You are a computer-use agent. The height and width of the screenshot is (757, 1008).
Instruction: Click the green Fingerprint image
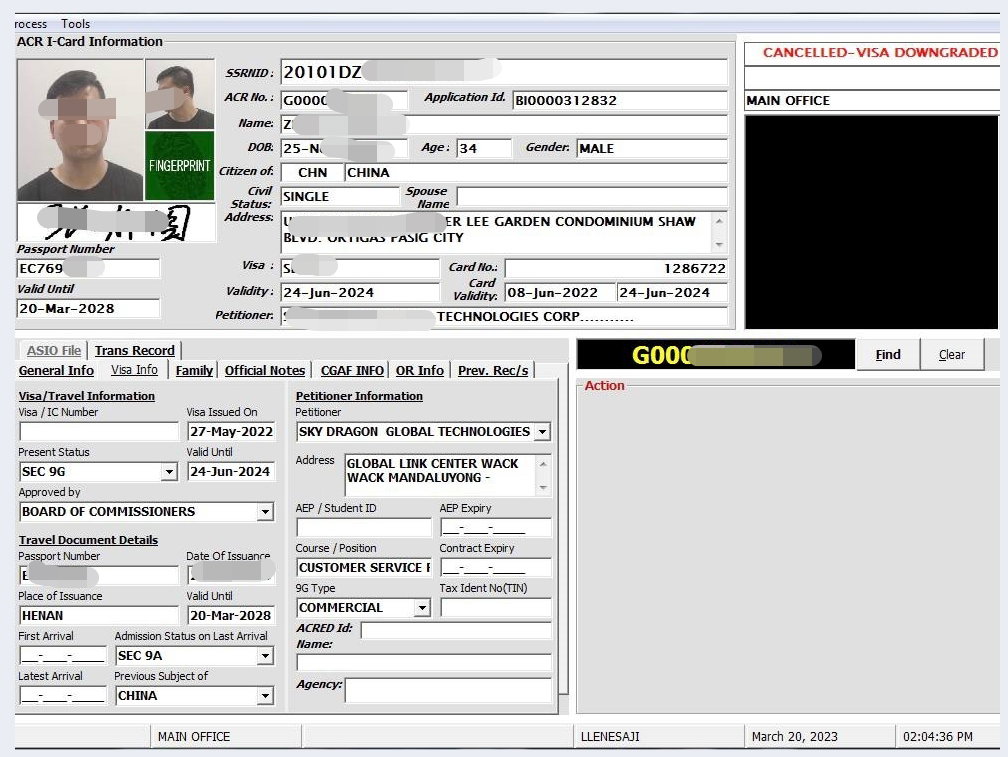[x=180, y=165]
